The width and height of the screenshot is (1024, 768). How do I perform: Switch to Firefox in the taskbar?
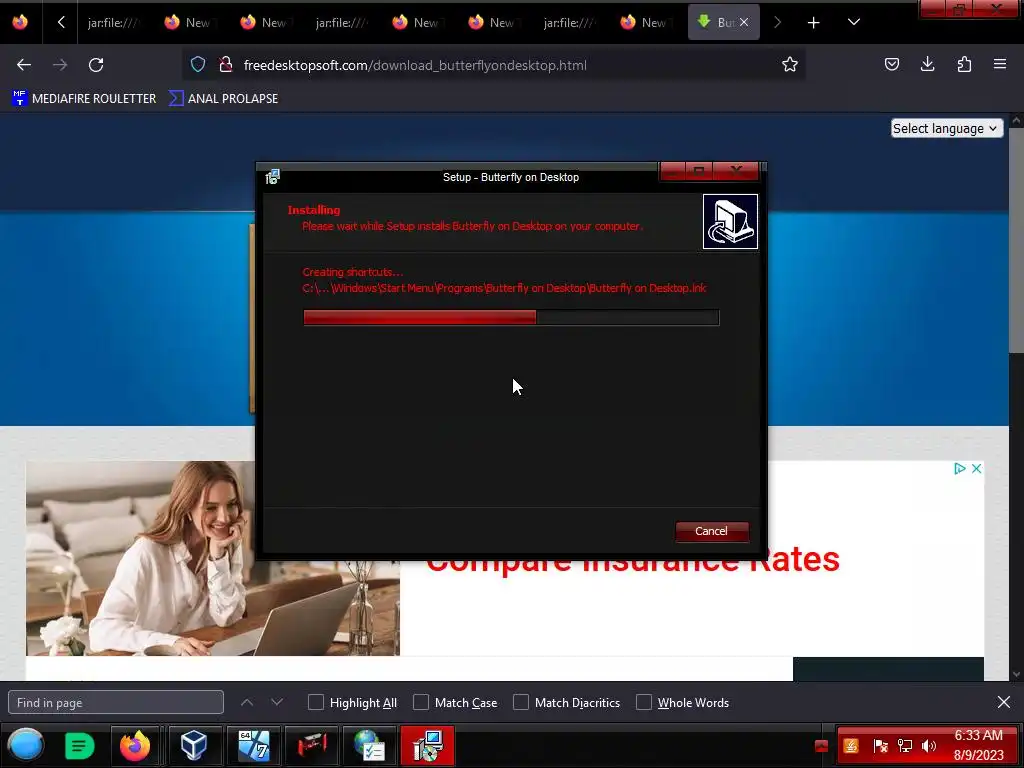pyautogui.click(x=135, y=745)
